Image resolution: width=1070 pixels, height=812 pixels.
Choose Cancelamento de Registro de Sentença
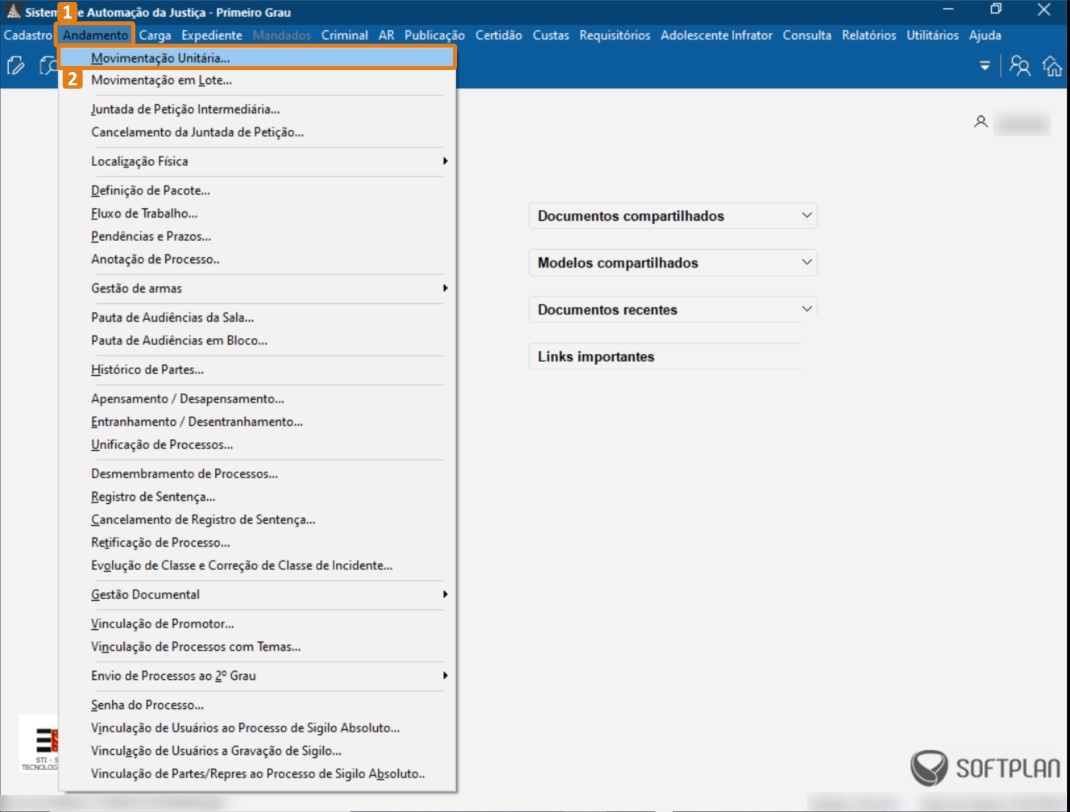pos(257,520)
